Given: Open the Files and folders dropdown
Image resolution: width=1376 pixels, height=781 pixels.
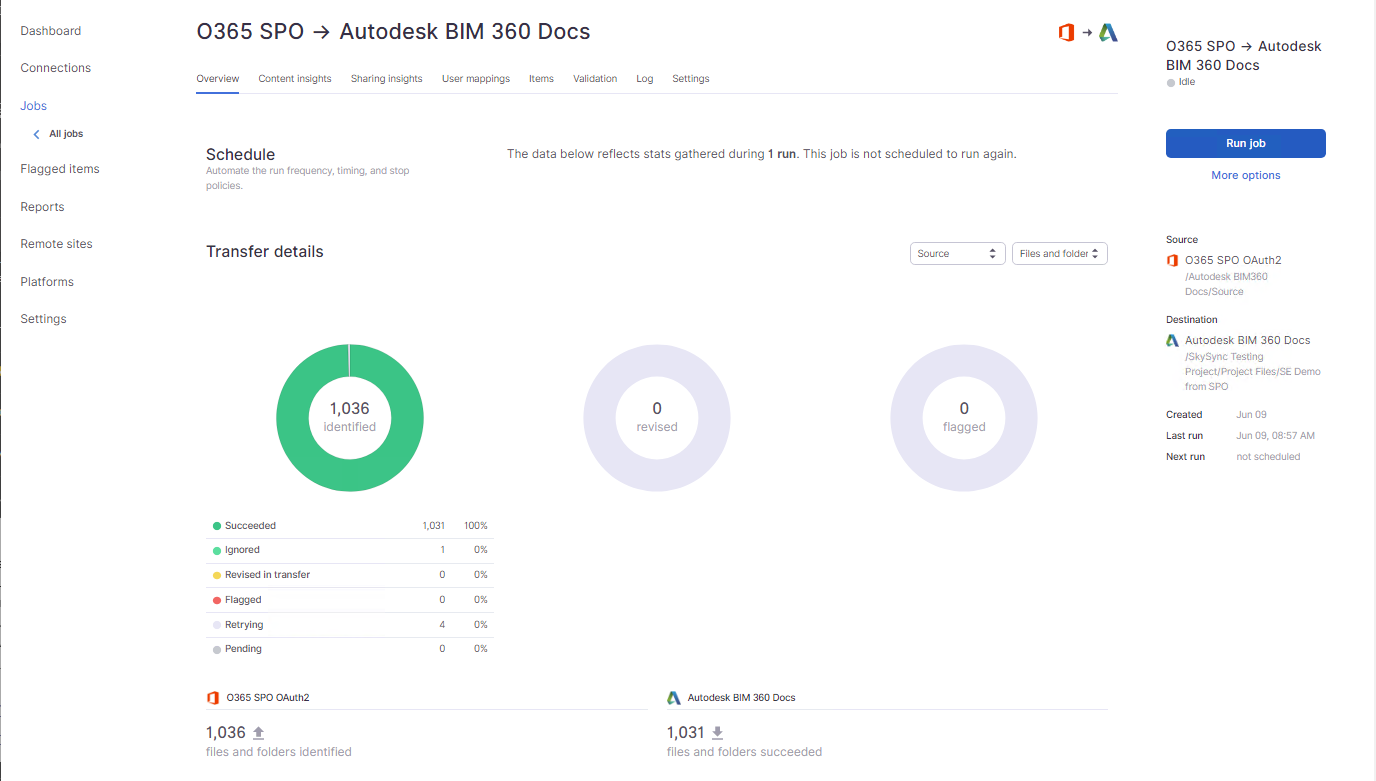Looking at the screenshot, I should (x=1060, y=254).
